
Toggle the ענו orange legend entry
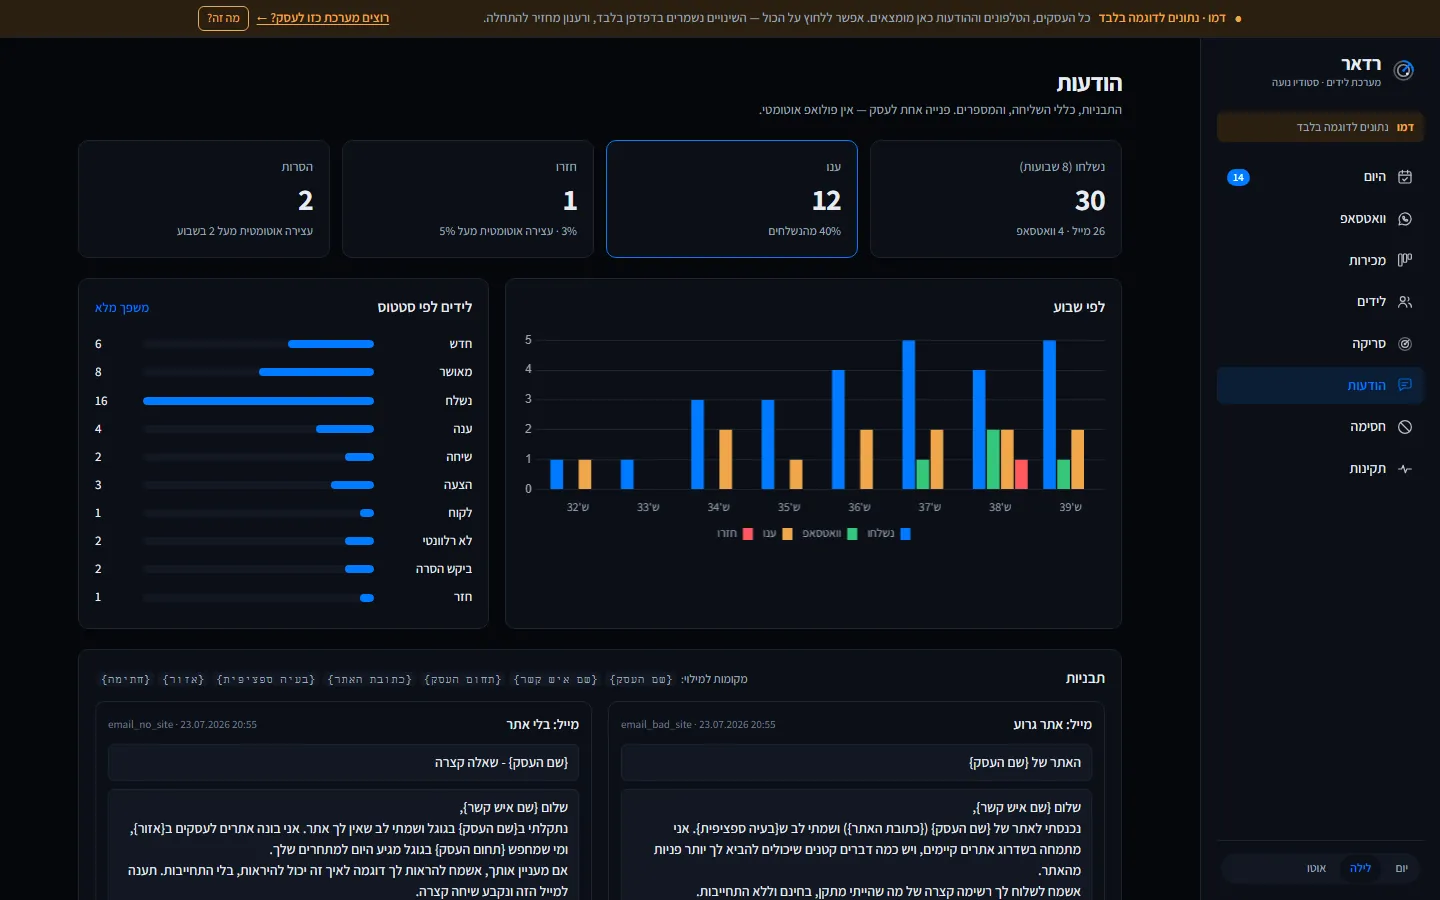[x=777, y=534]
